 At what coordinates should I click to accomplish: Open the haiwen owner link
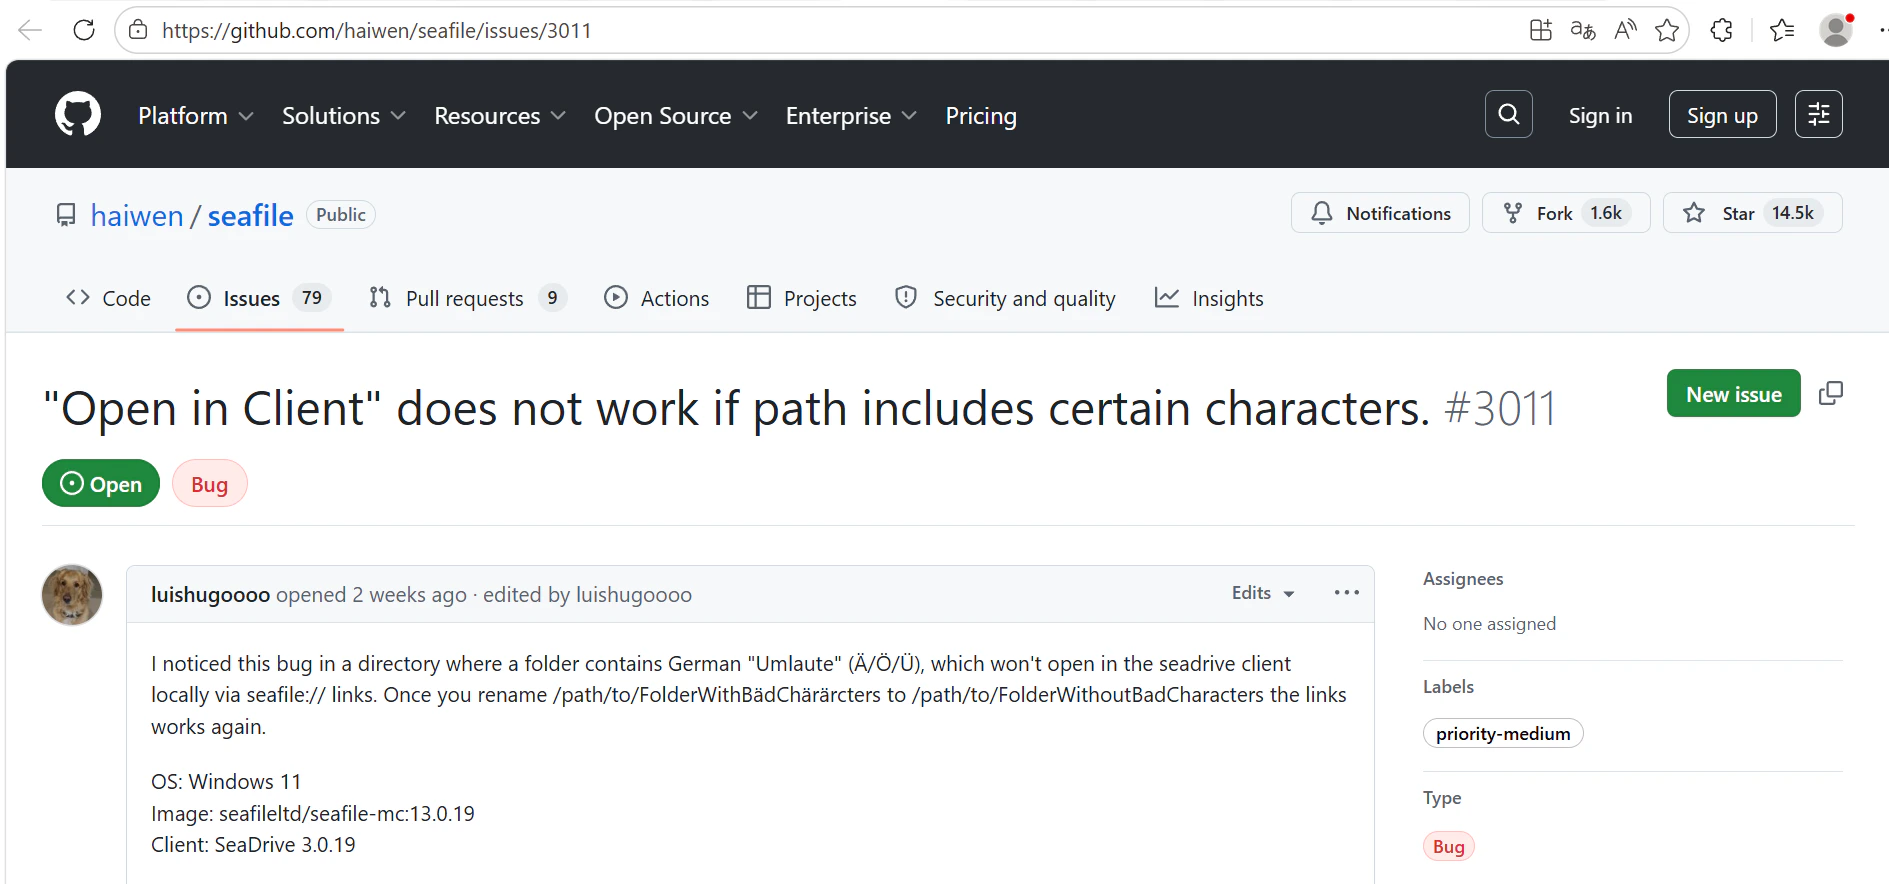[x=137, y=216]
